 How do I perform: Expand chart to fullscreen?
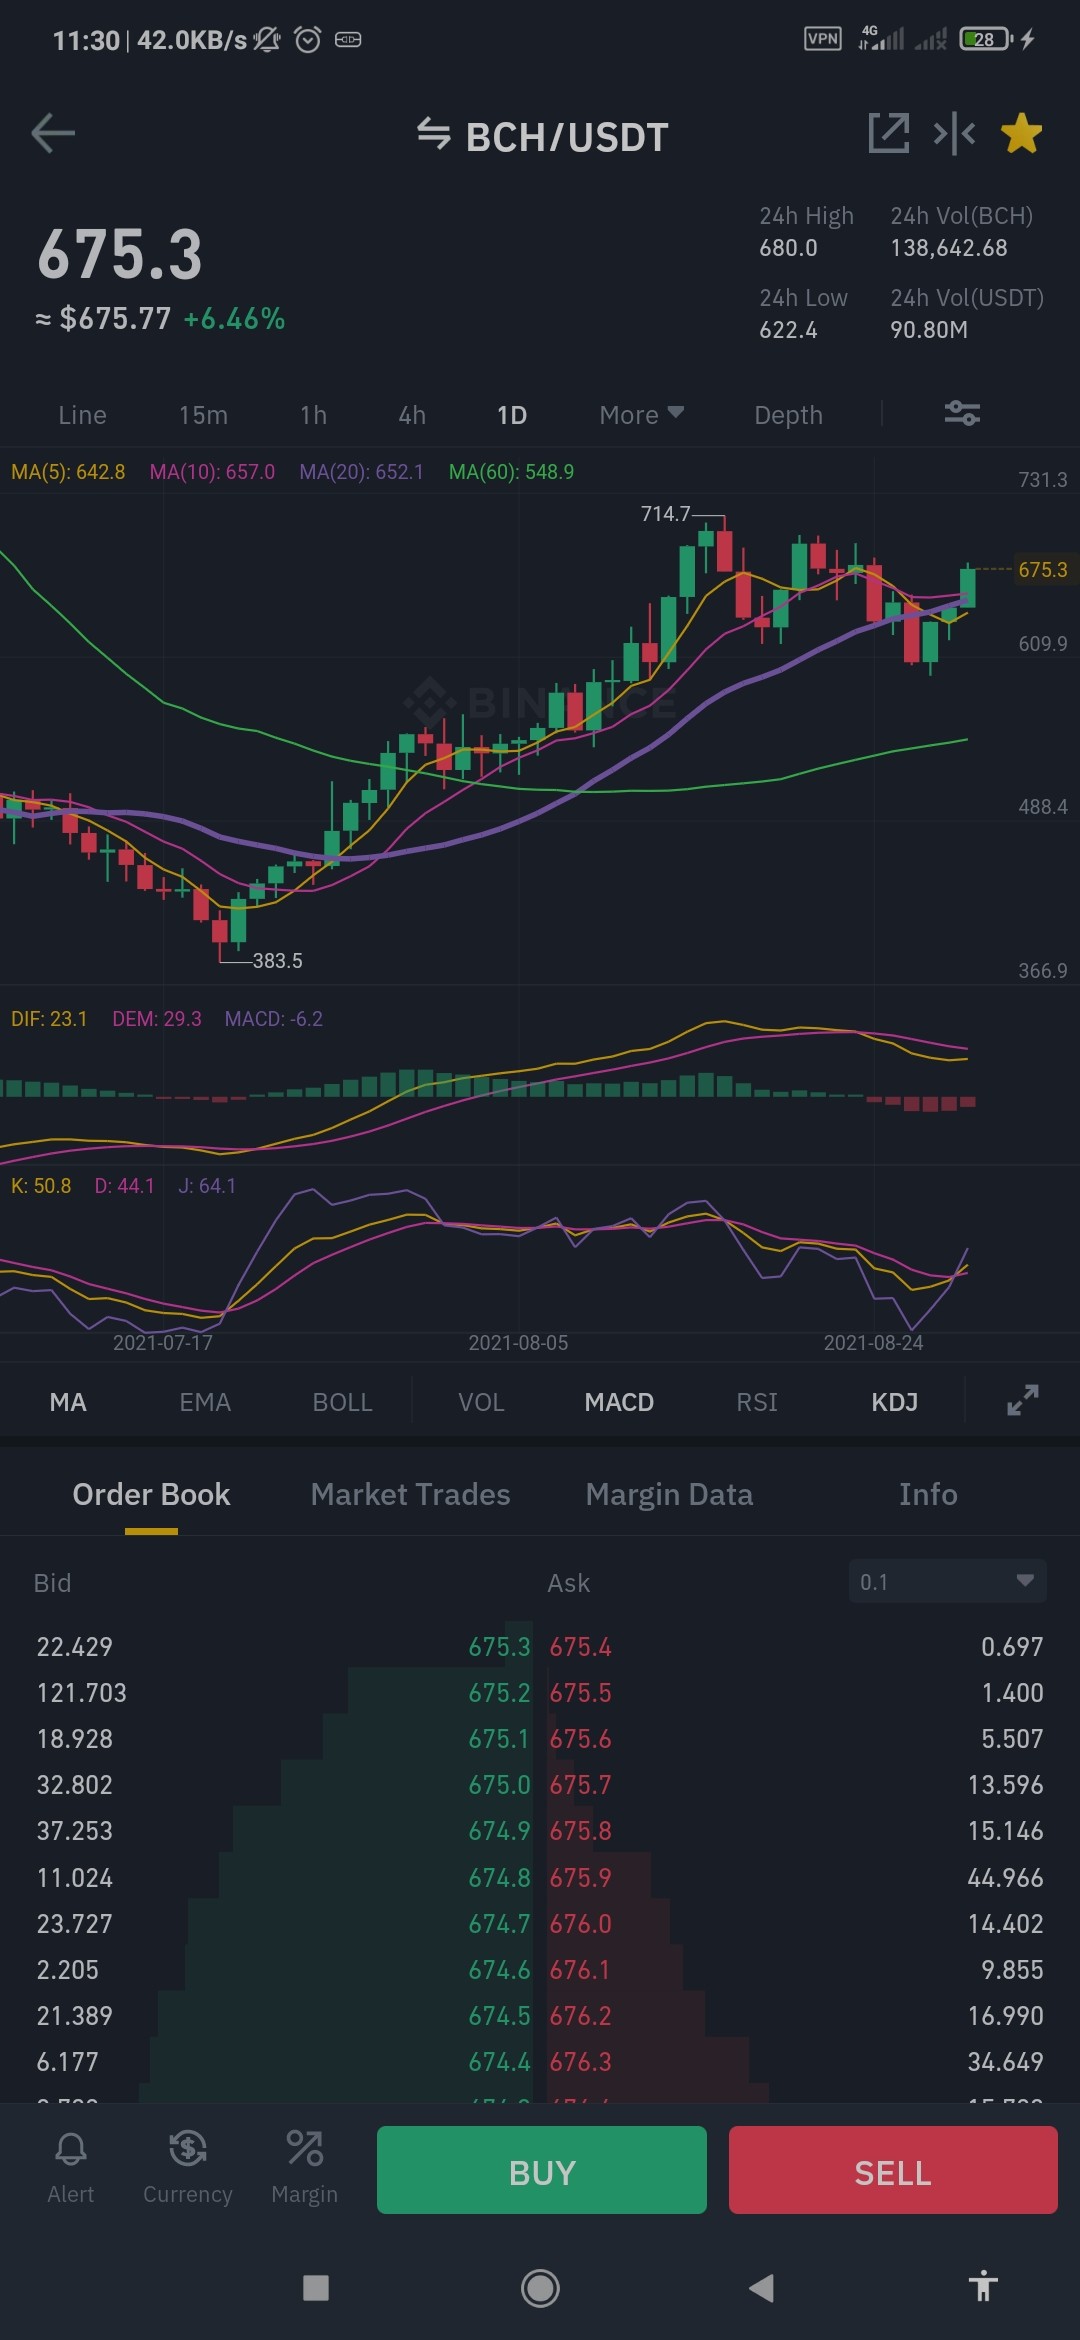1022,1400
